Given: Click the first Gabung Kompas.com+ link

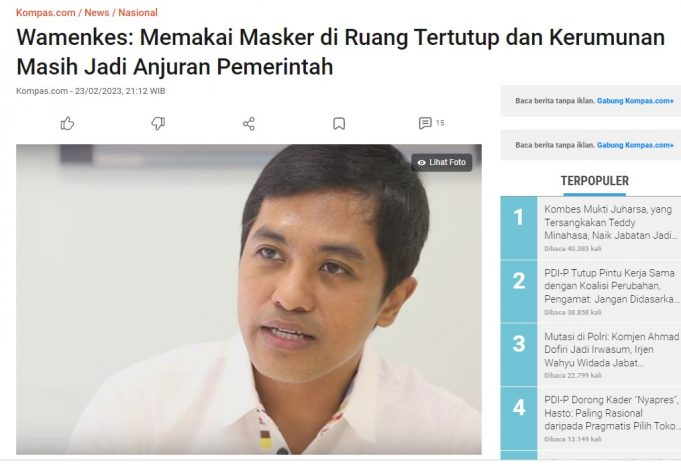Looking at the screenshot, I should click(635, 101).
